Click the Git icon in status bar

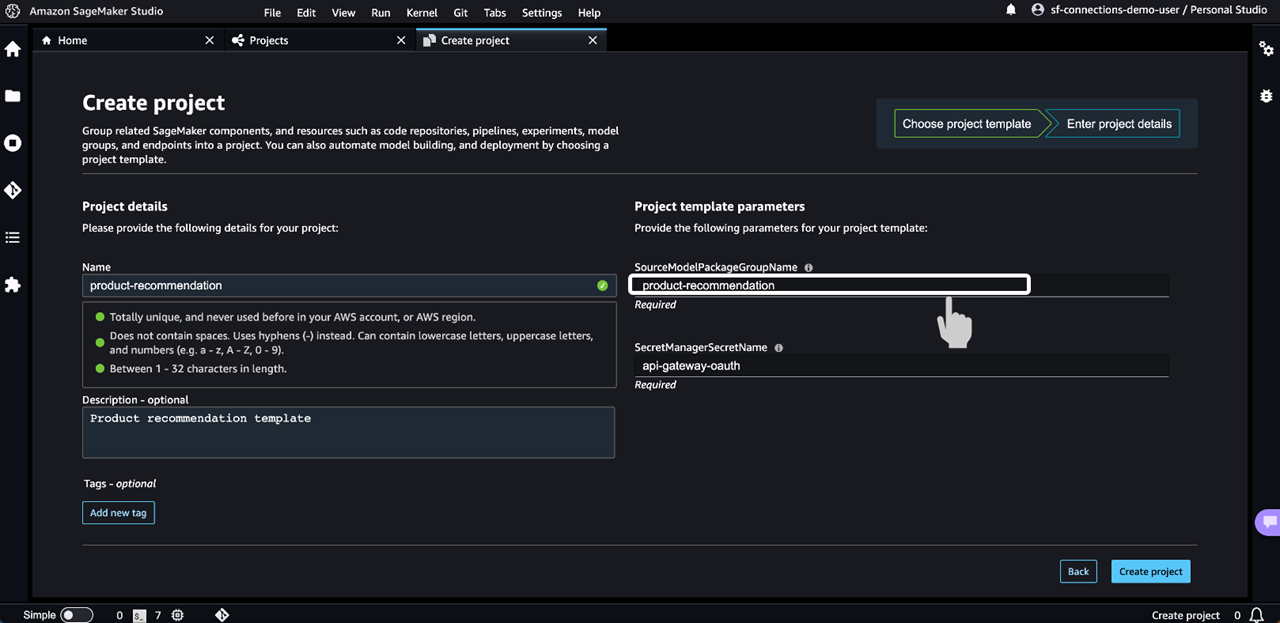pos(222,615)
